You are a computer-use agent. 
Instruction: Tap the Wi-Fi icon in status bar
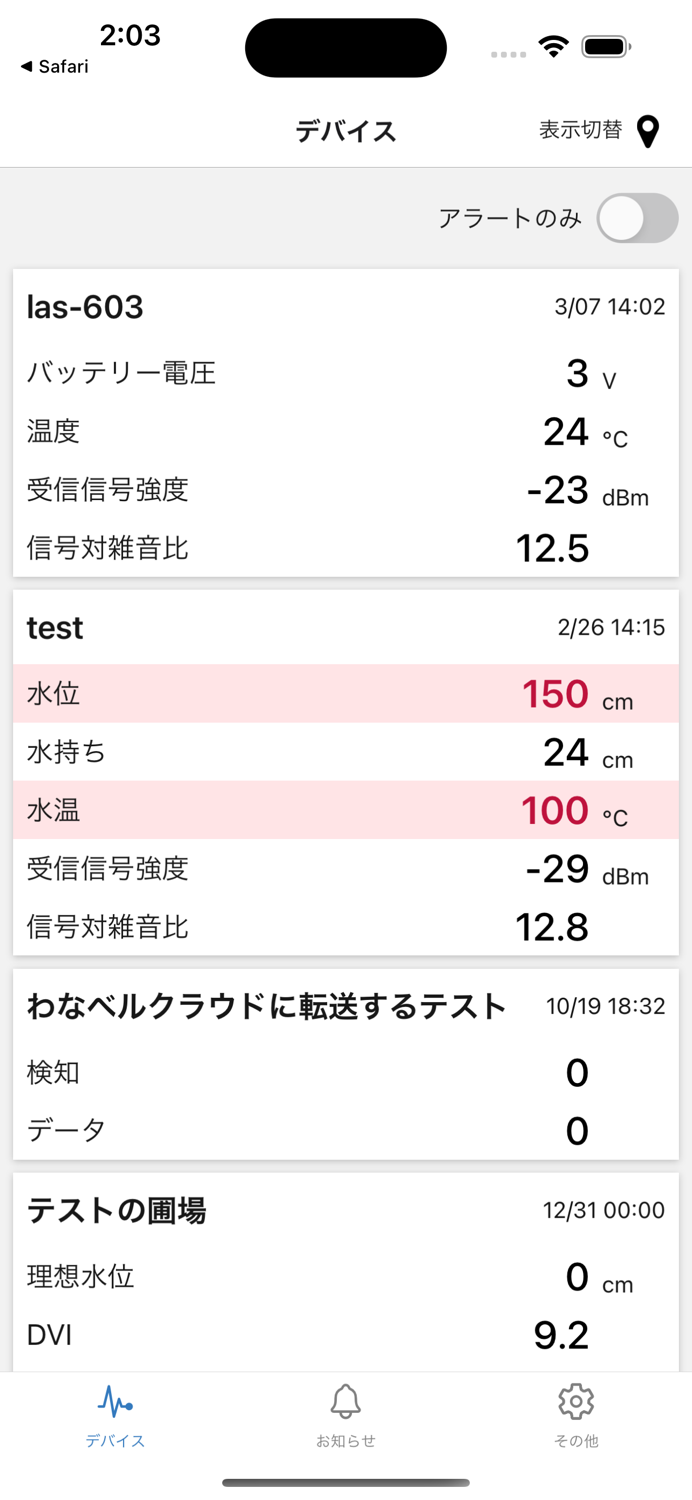552,45
